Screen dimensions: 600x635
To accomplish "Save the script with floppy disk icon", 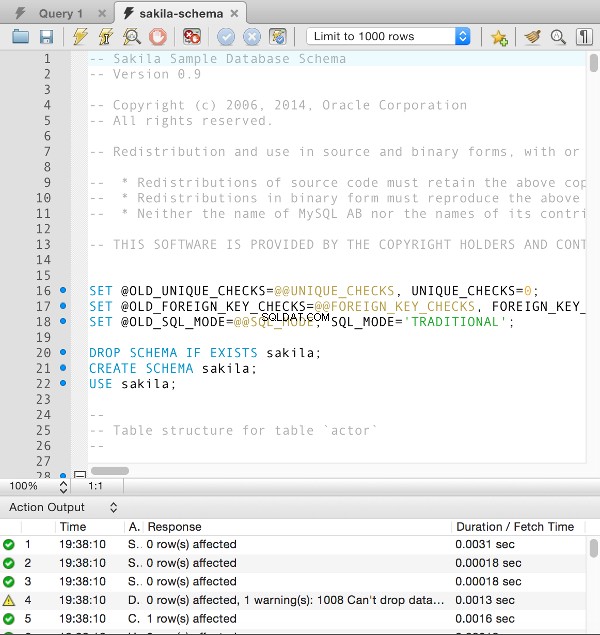I will [47, 37].
